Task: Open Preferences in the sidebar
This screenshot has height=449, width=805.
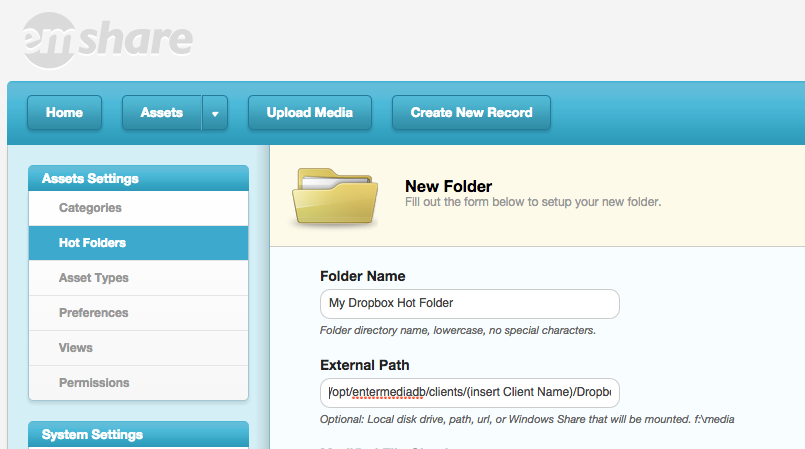Action: point(139,313)
